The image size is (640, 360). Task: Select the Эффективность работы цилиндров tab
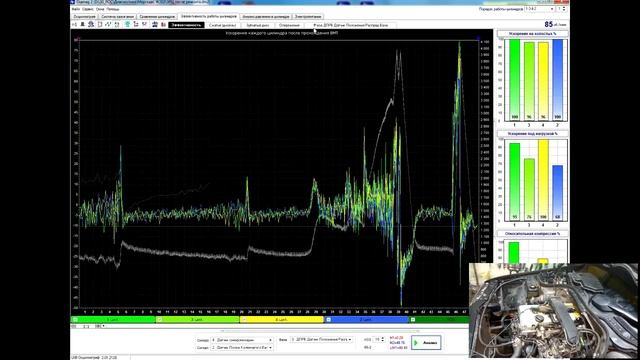pos(209,16)
